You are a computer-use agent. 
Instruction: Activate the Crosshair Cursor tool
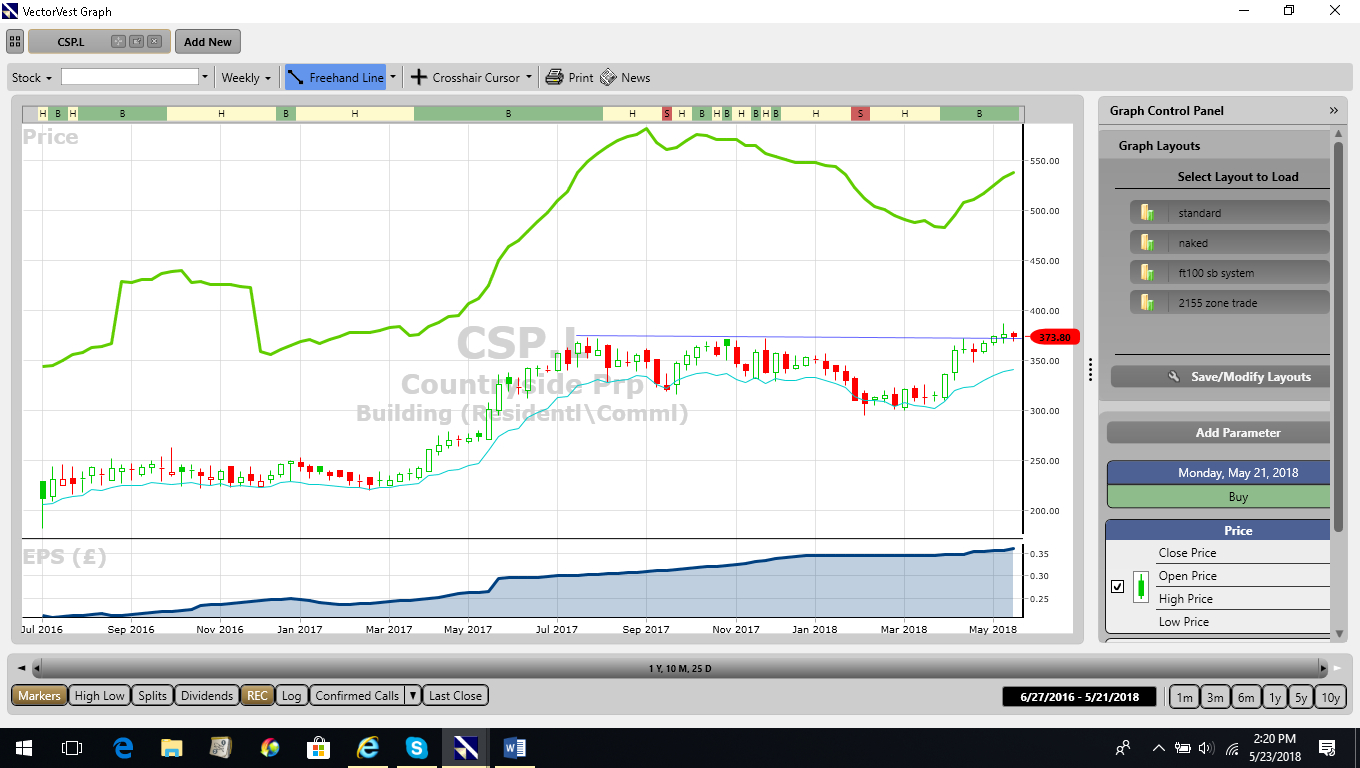(466, 77)
